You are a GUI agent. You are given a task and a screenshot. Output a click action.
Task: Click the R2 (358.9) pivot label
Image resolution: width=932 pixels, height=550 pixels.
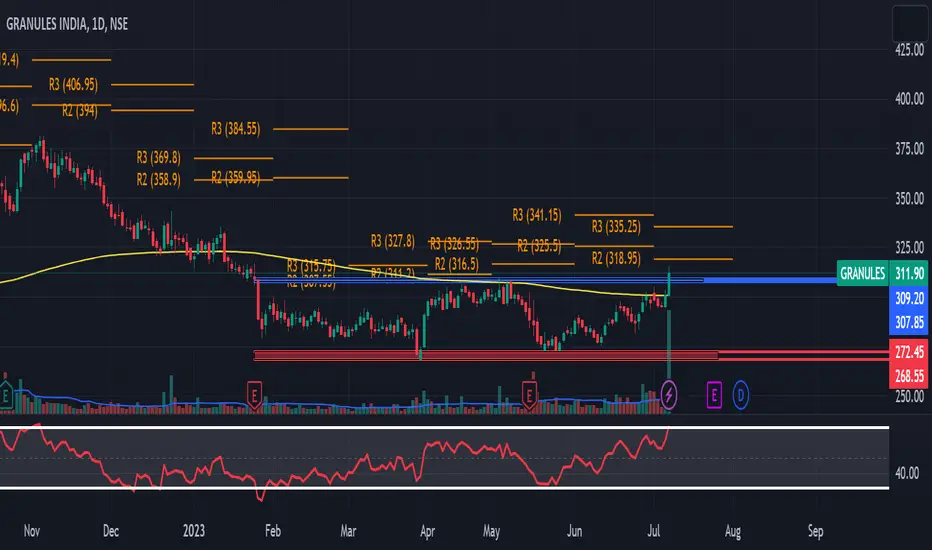(158, 180)
